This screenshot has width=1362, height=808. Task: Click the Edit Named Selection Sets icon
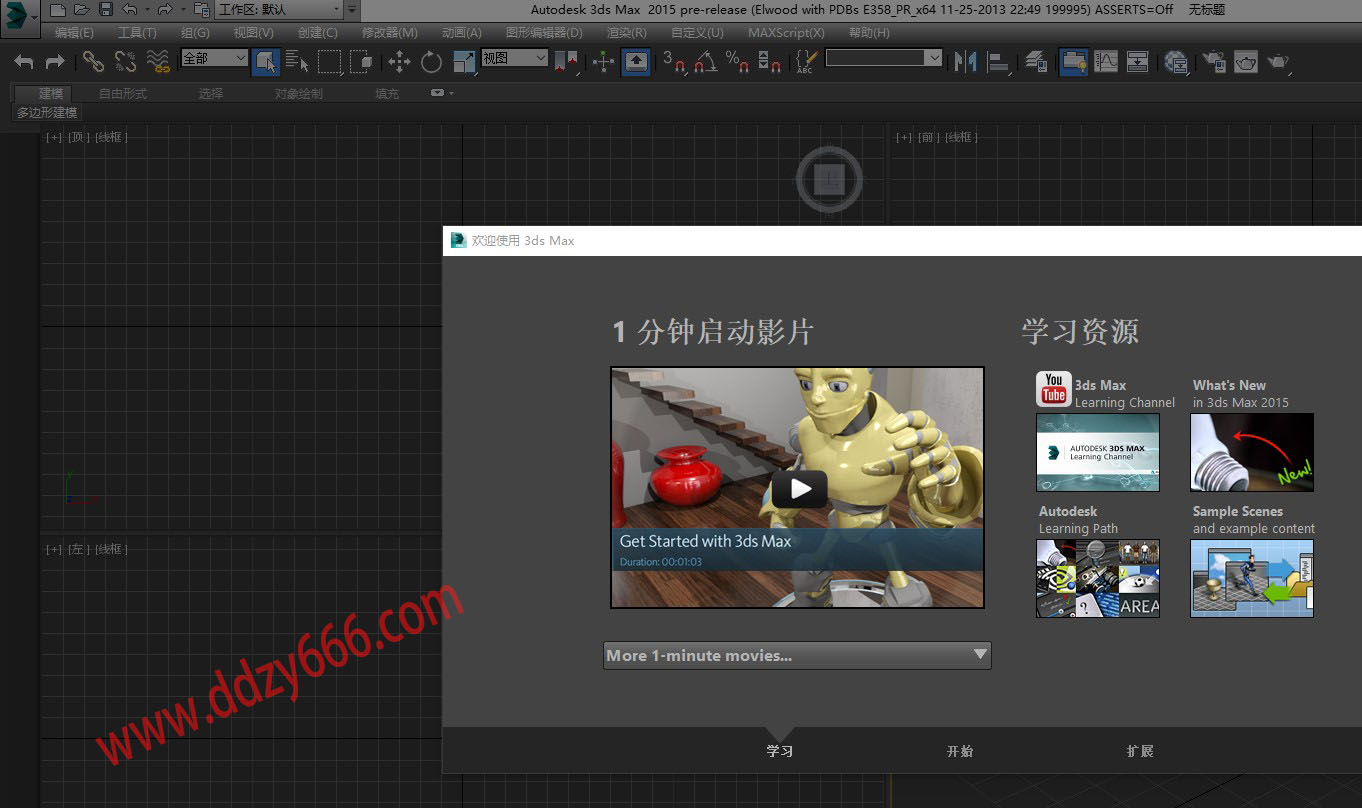click(x=805, y=62)
